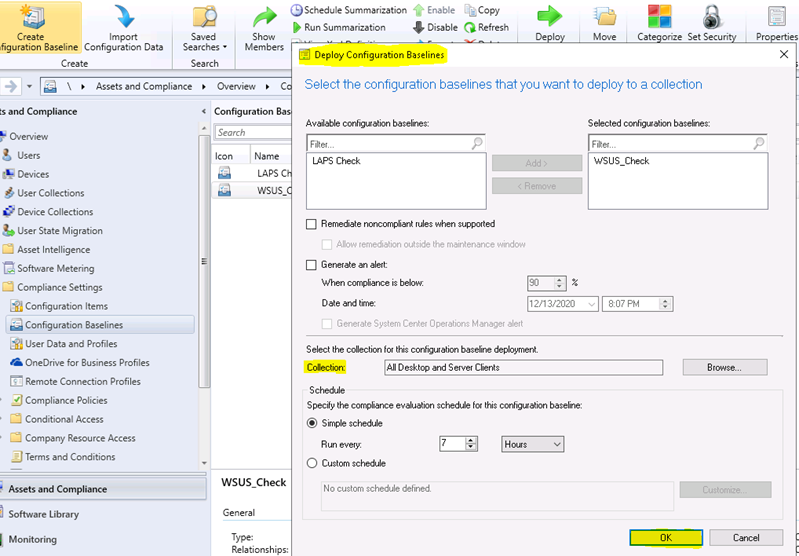Image resolution: width=799 pixels, height=556 pixels.
Task: Click navigation pane vertical scrollbar
Action: pos(204,260)
